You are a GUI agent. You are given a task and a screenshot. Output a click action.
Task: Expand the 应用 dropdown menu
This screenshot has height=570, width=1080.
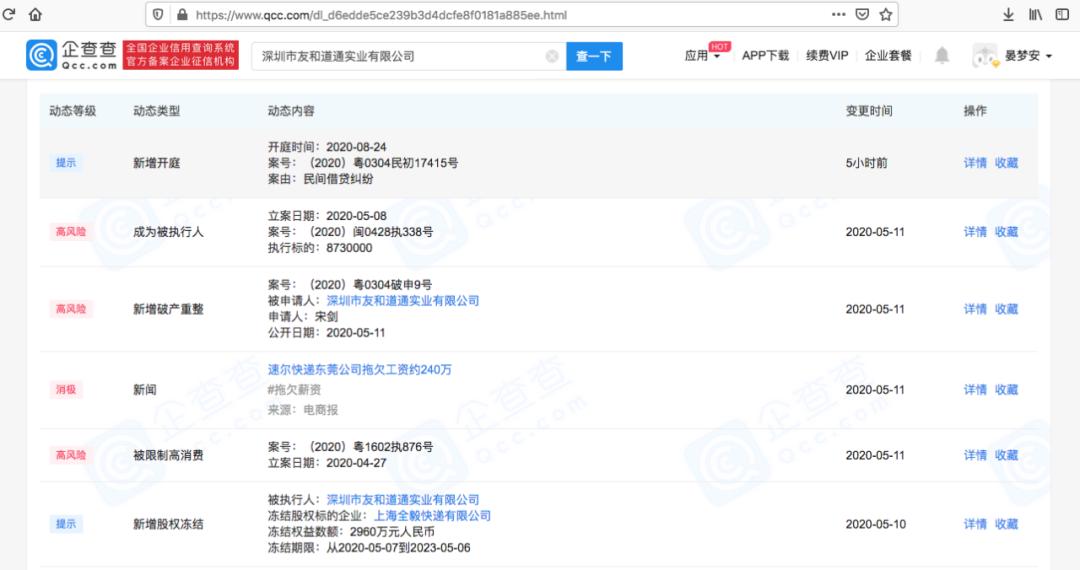click(702, 56)
